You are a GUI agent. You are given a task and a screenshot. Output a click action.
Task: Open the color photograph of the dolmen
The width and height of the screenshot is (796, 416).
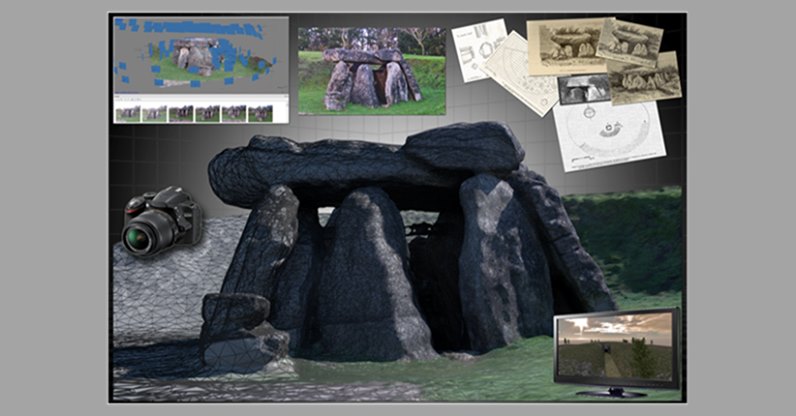pyautogui.click(x=372, y=71)
